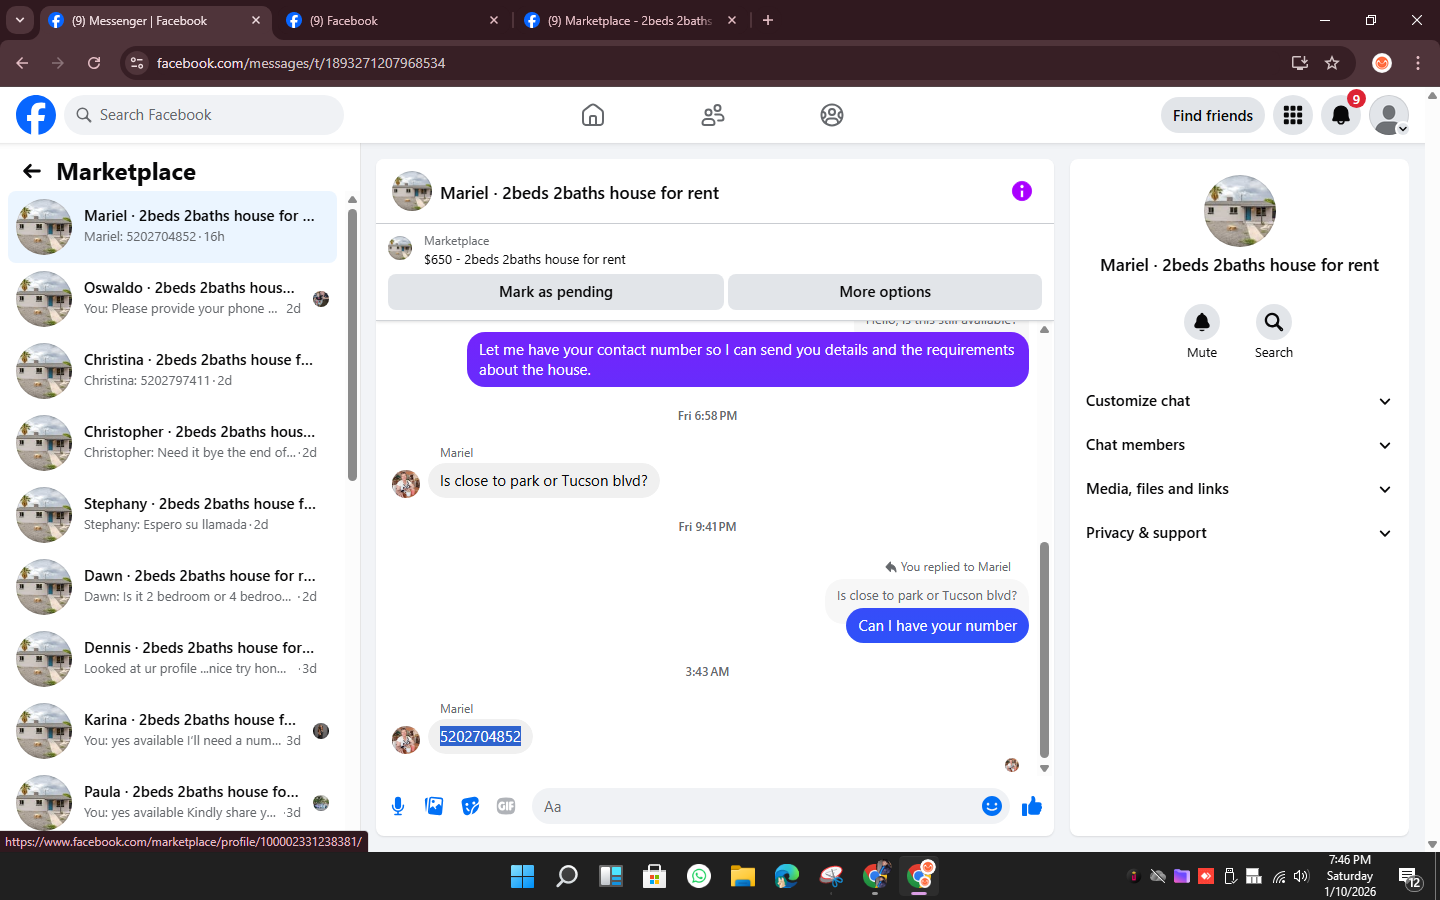Send a thumbs up like
Image resolution: width=1440 pixels, height=900 pixels.
(x=1032, y=806)
